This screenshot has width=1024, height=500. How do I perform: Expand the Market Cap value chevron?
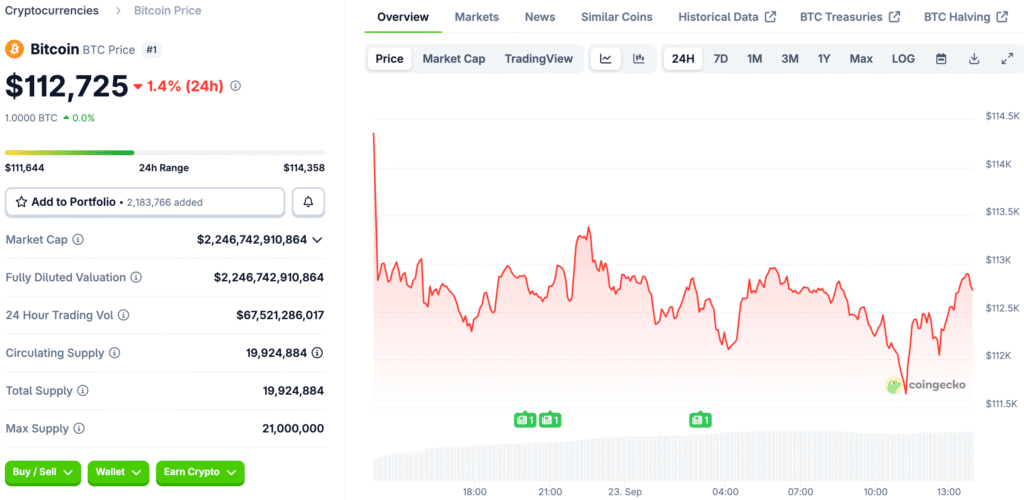click(x=317, y=240)
